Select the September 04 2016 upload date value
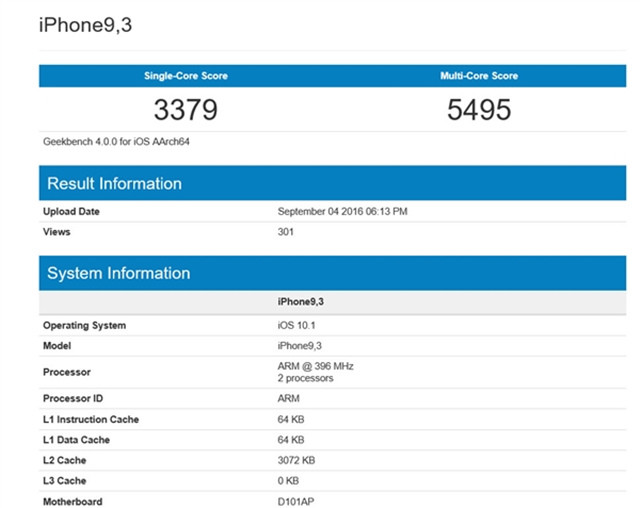This screenshot has width=640, height=508. (342, 212)
